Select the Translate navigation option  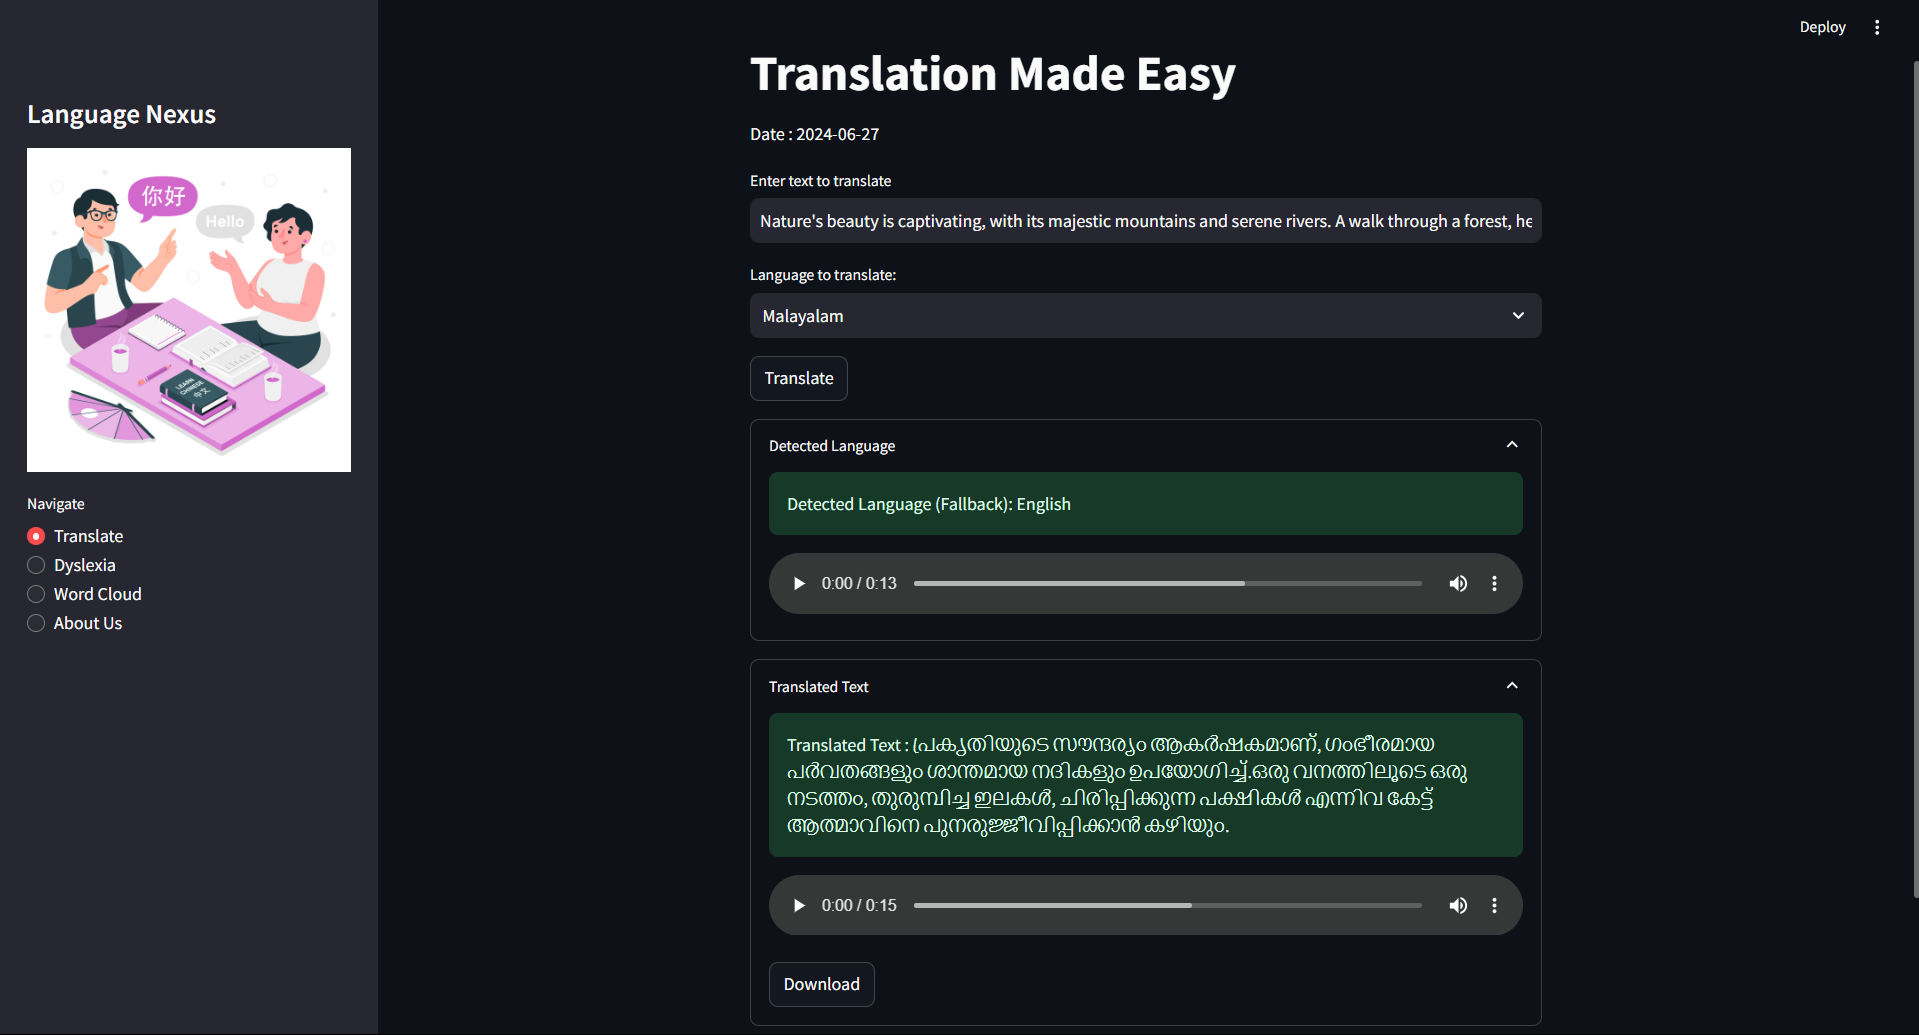tap(76, 537)
